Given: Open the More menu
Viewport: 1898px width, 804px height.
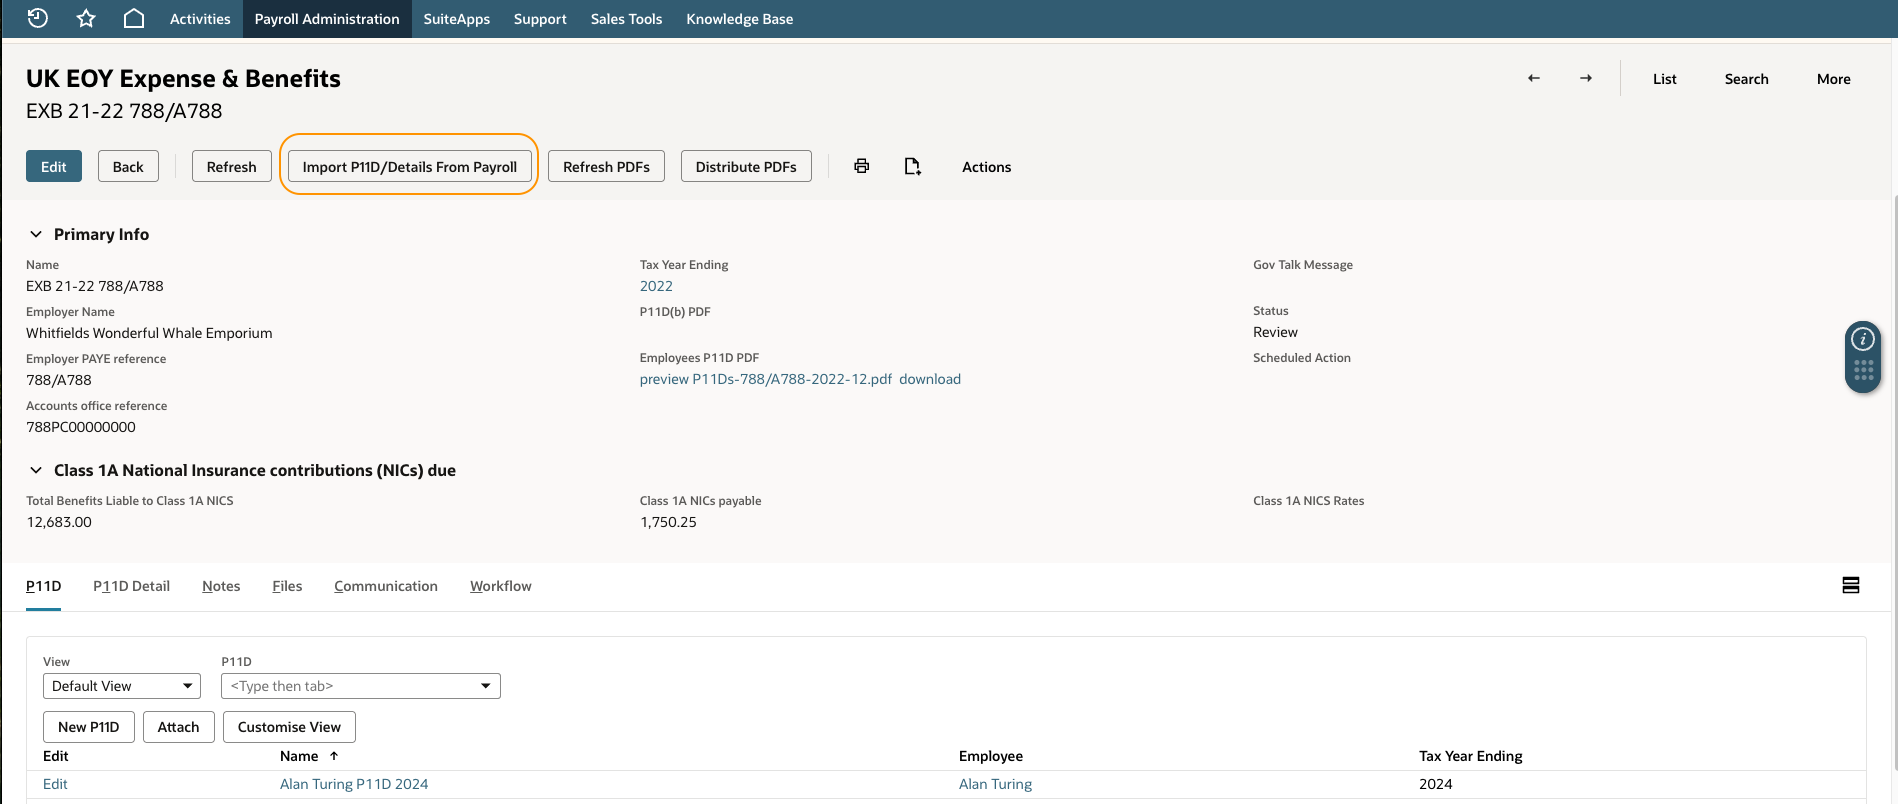Looking at the screenshot, I should click(1833, 79).
